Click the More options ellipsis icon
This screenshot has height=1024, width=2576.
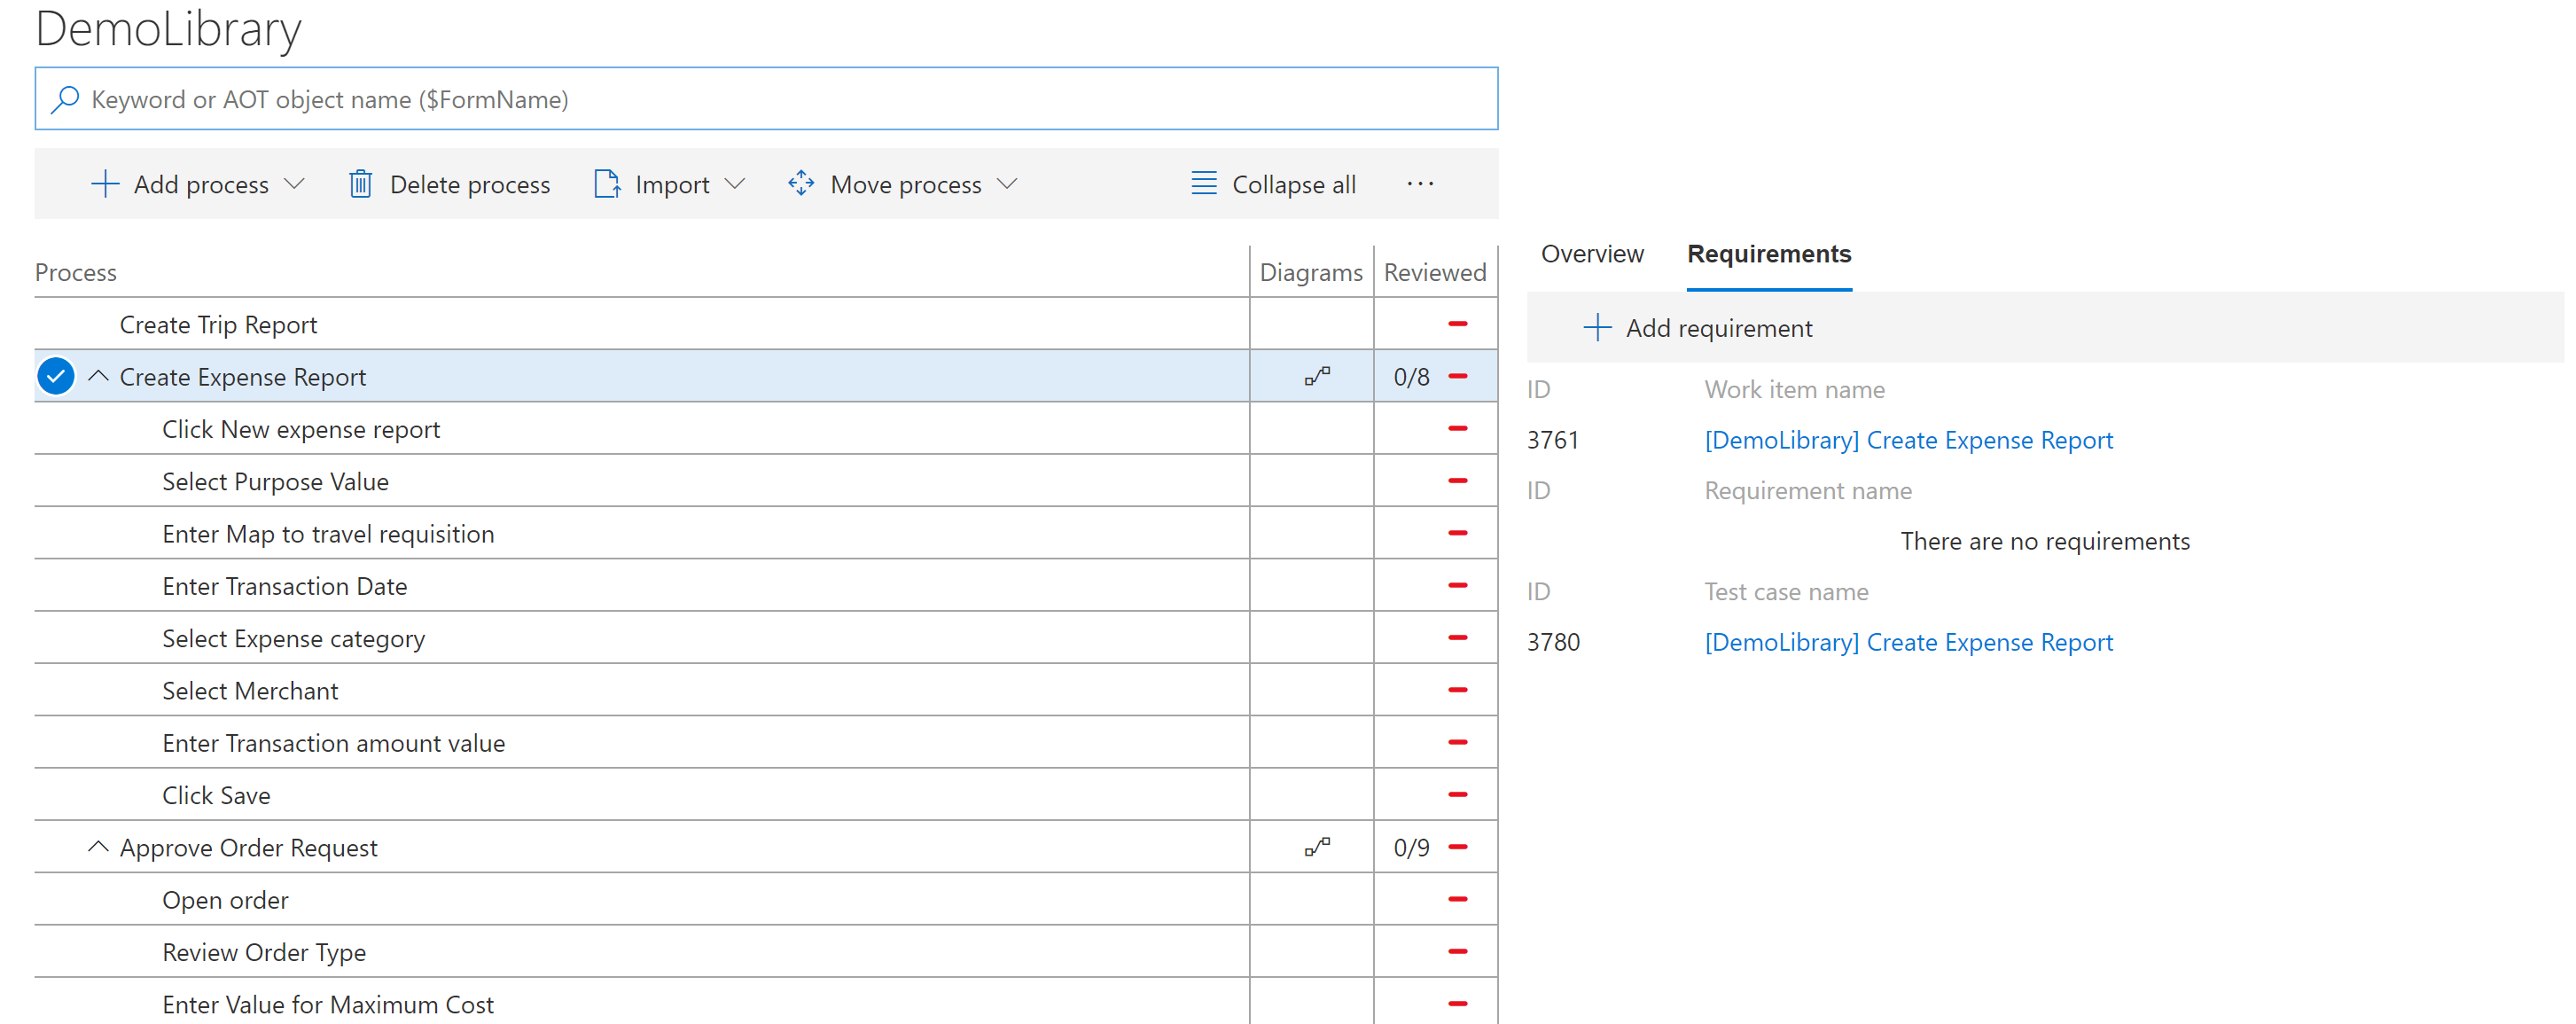(x=1425, y=183)
